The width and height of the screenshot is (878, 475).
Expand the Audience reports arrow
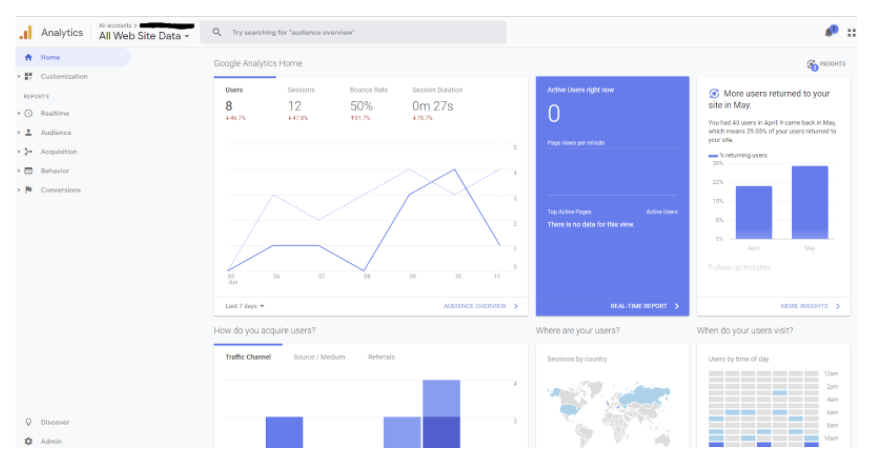[x=18, y=132]
